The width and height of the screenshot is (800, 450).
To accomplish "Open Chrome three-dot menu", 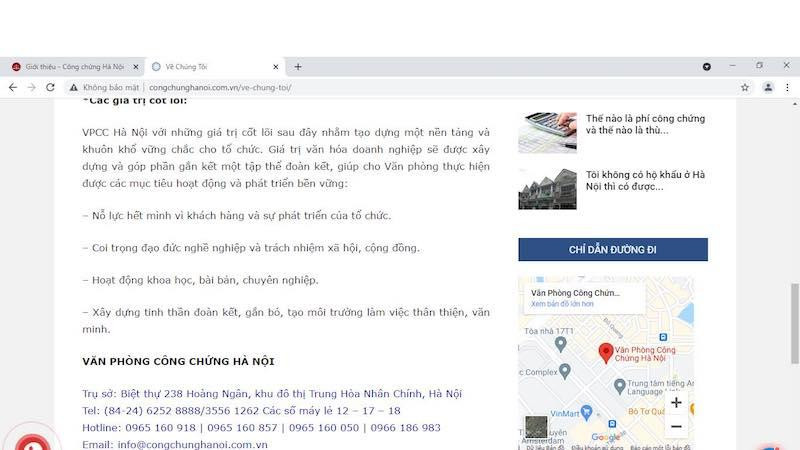I will 787,88.
